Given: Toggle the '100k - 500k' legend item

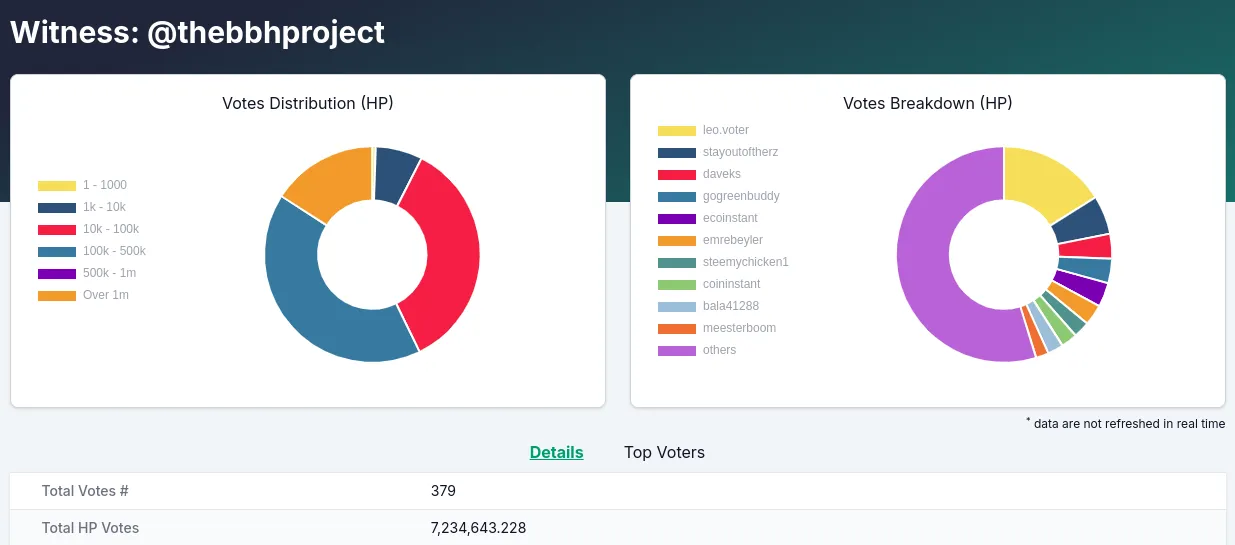Looking at the screenshot, I should coord(92,251).
